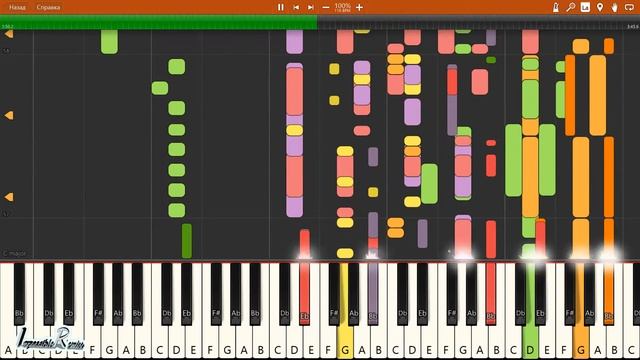
Task: Go back via the Назад menu
Action: [x=17, y=7]
